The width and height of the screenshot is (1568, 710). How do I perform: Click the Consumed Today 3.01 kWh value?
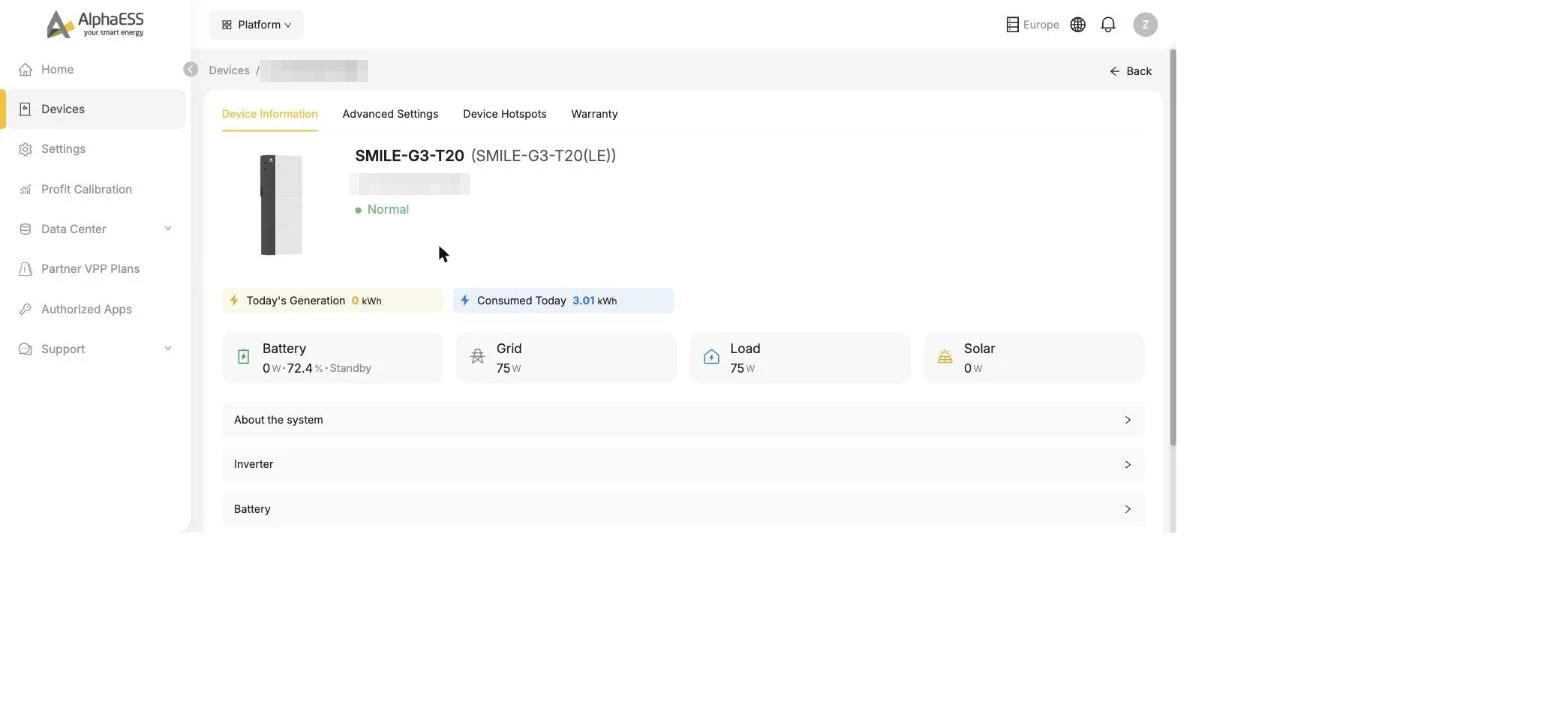coord(594,301)
